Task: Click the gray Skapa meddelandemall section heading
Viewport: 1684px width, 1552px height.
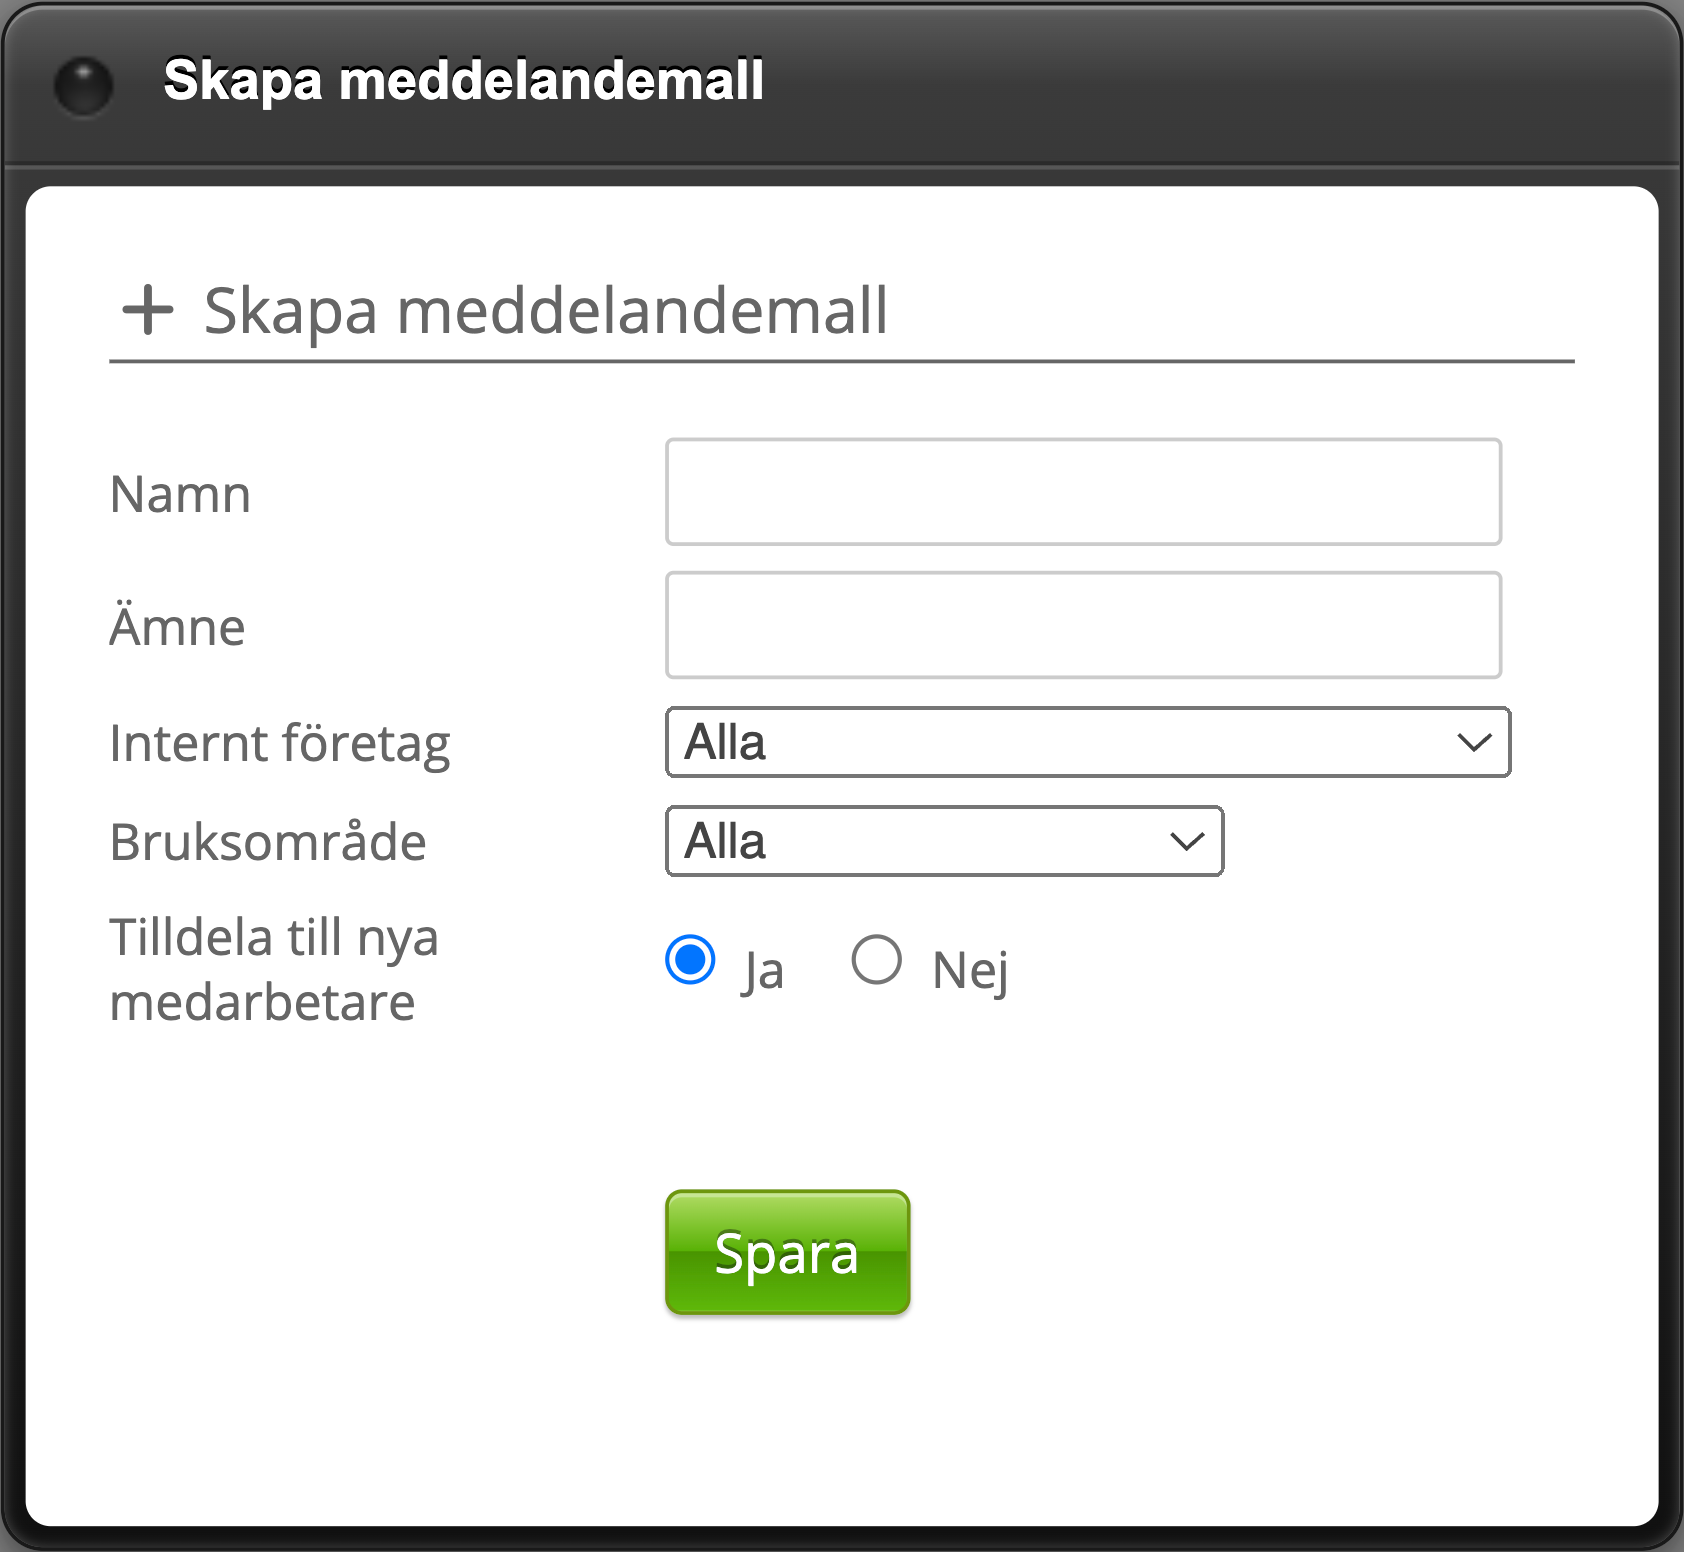Action: click(x=545, y=310)
